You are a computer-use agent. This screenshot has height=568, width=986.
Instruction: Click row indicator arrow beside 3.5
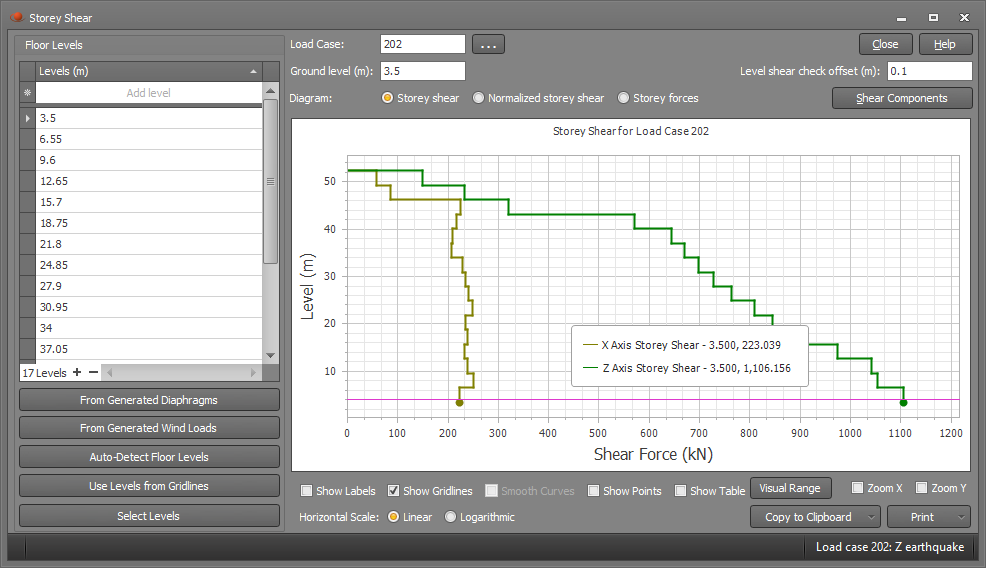tap(27, 118)
